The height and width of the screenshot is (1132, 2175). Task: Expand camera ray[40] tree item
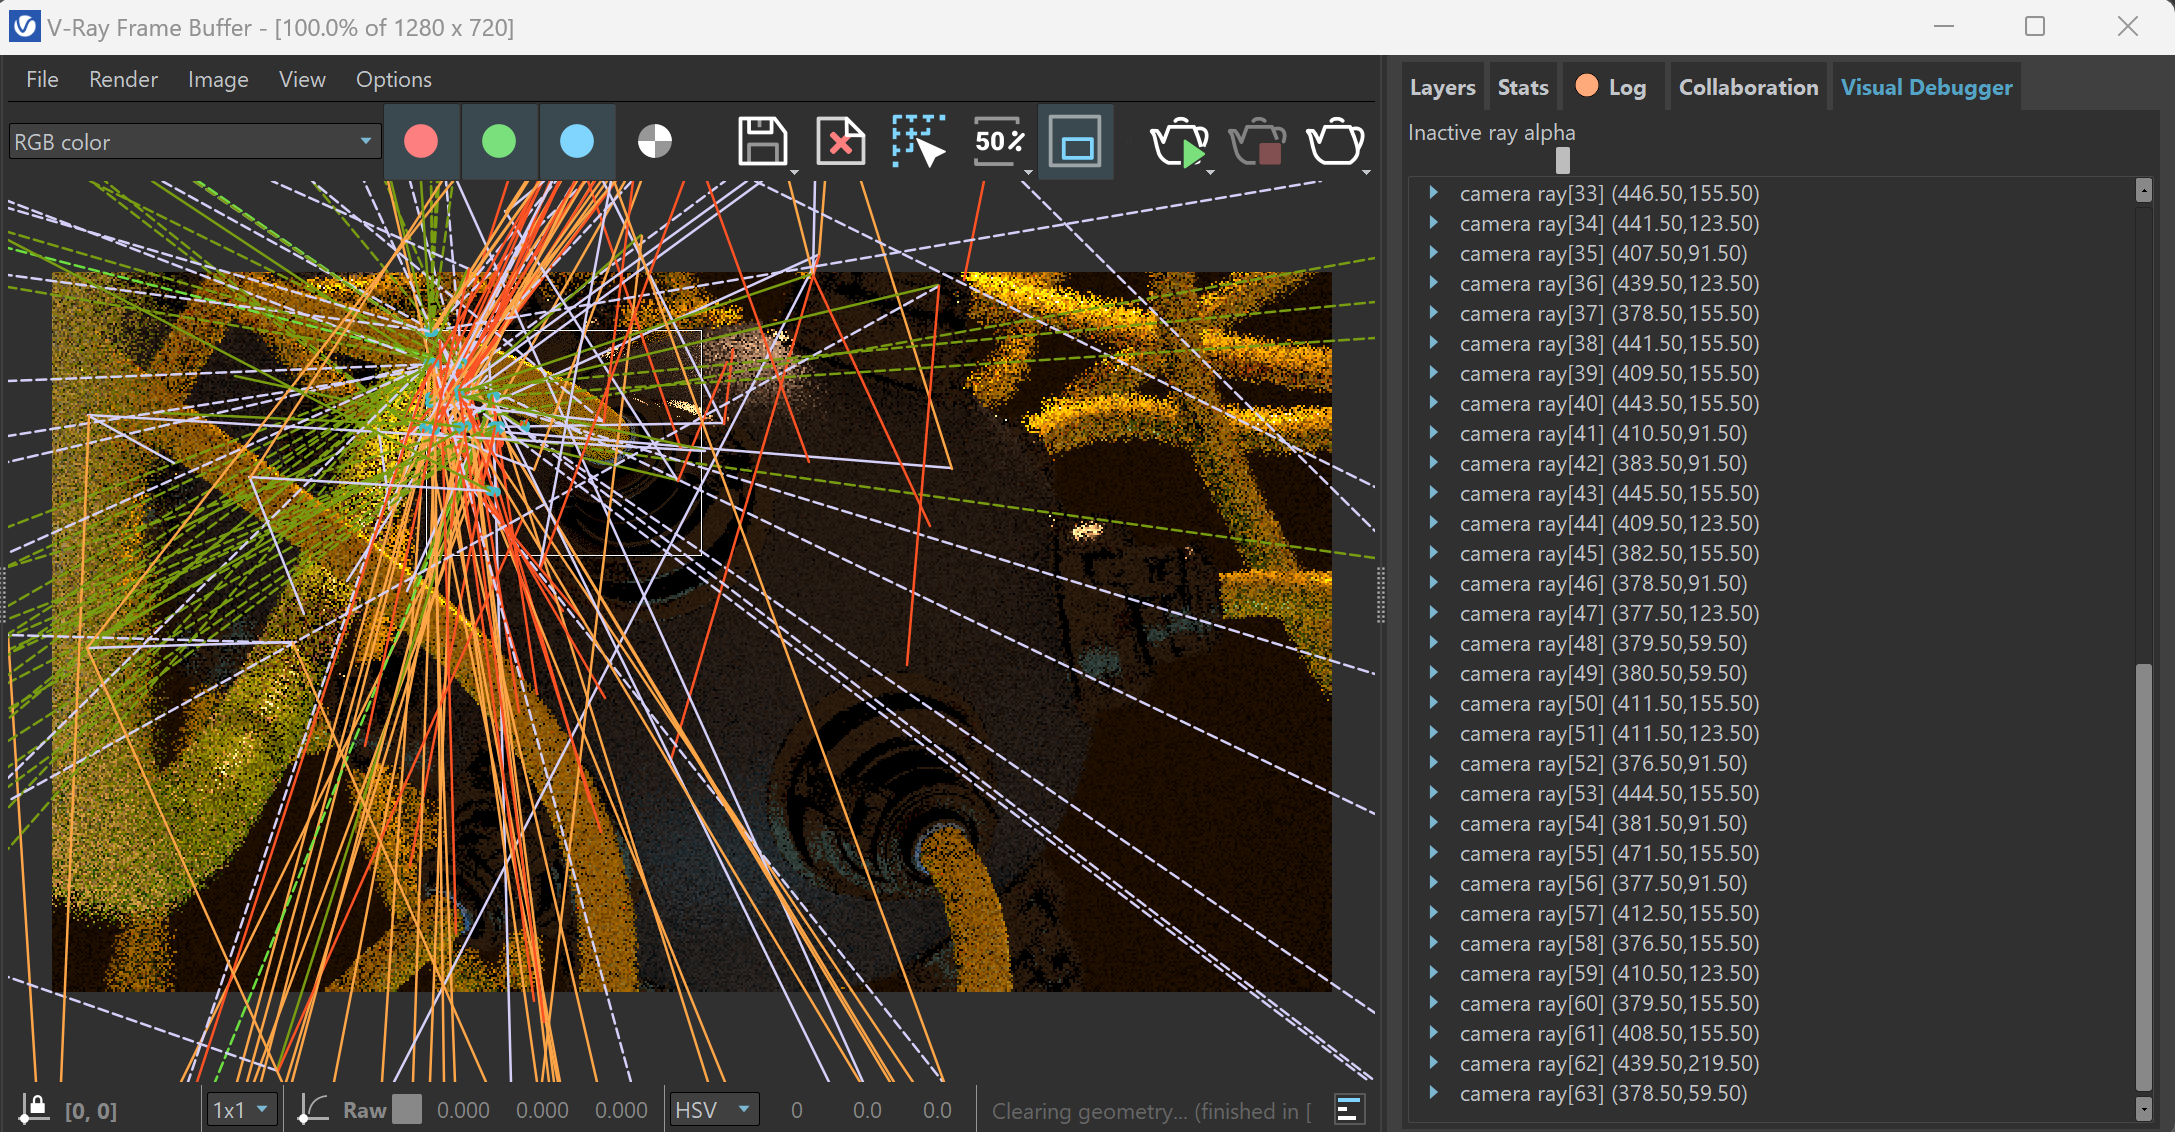tap(1433, 403)
